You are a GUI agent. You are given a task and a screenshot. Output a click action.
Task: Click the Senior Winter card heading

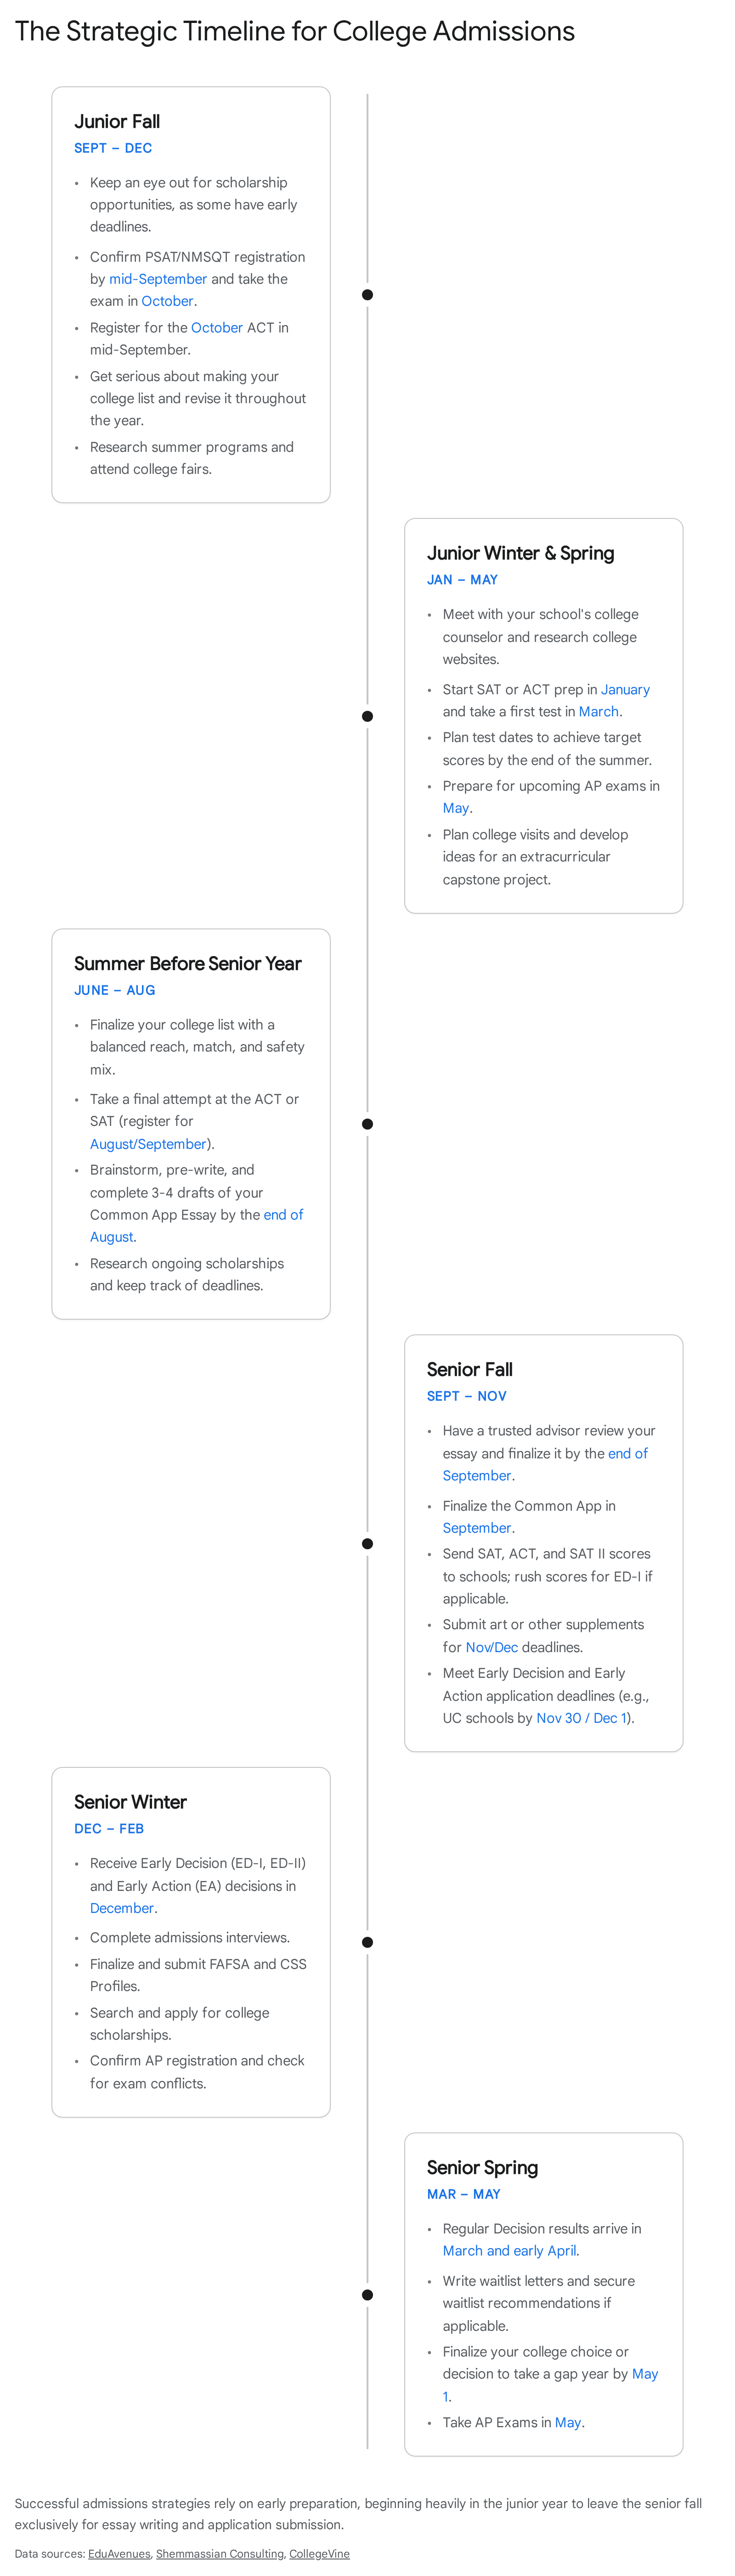tap(130, 1801)
